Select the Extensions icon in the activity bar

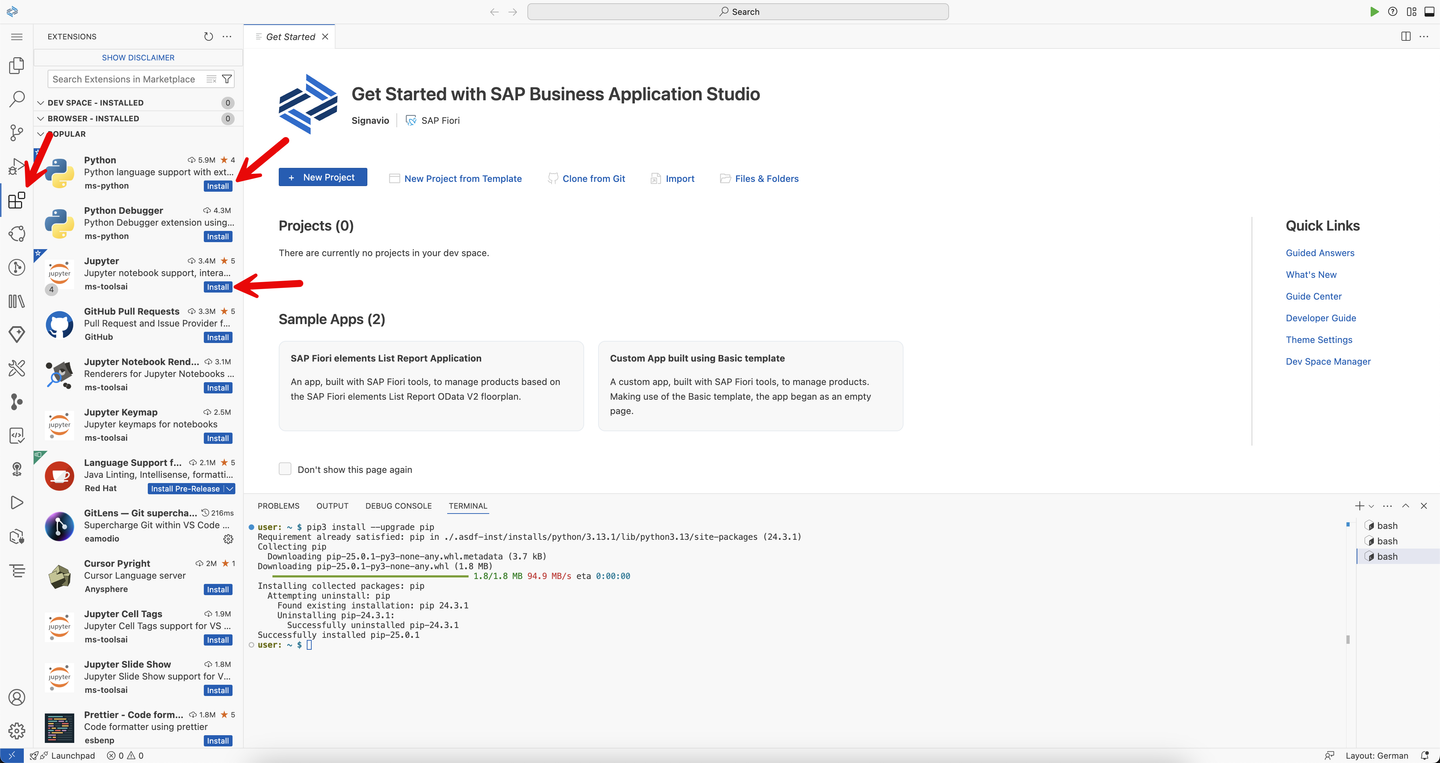[x=16, y=201]
